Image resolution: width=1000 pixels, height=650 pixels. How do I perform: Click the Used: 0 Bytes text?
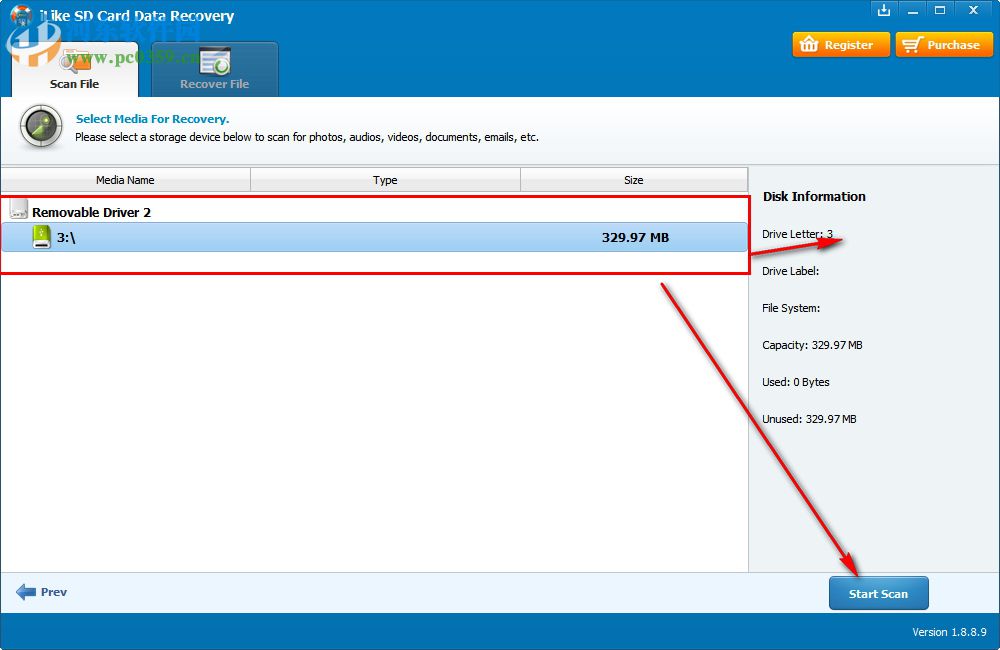pos(796,382)
